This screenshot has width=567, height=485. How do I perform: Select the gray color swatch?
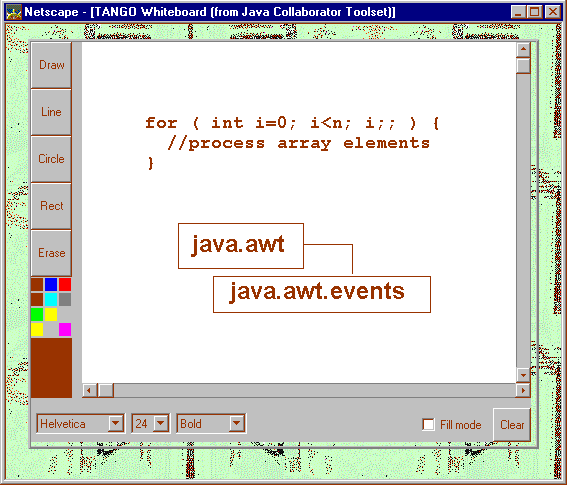click(65, 299)
